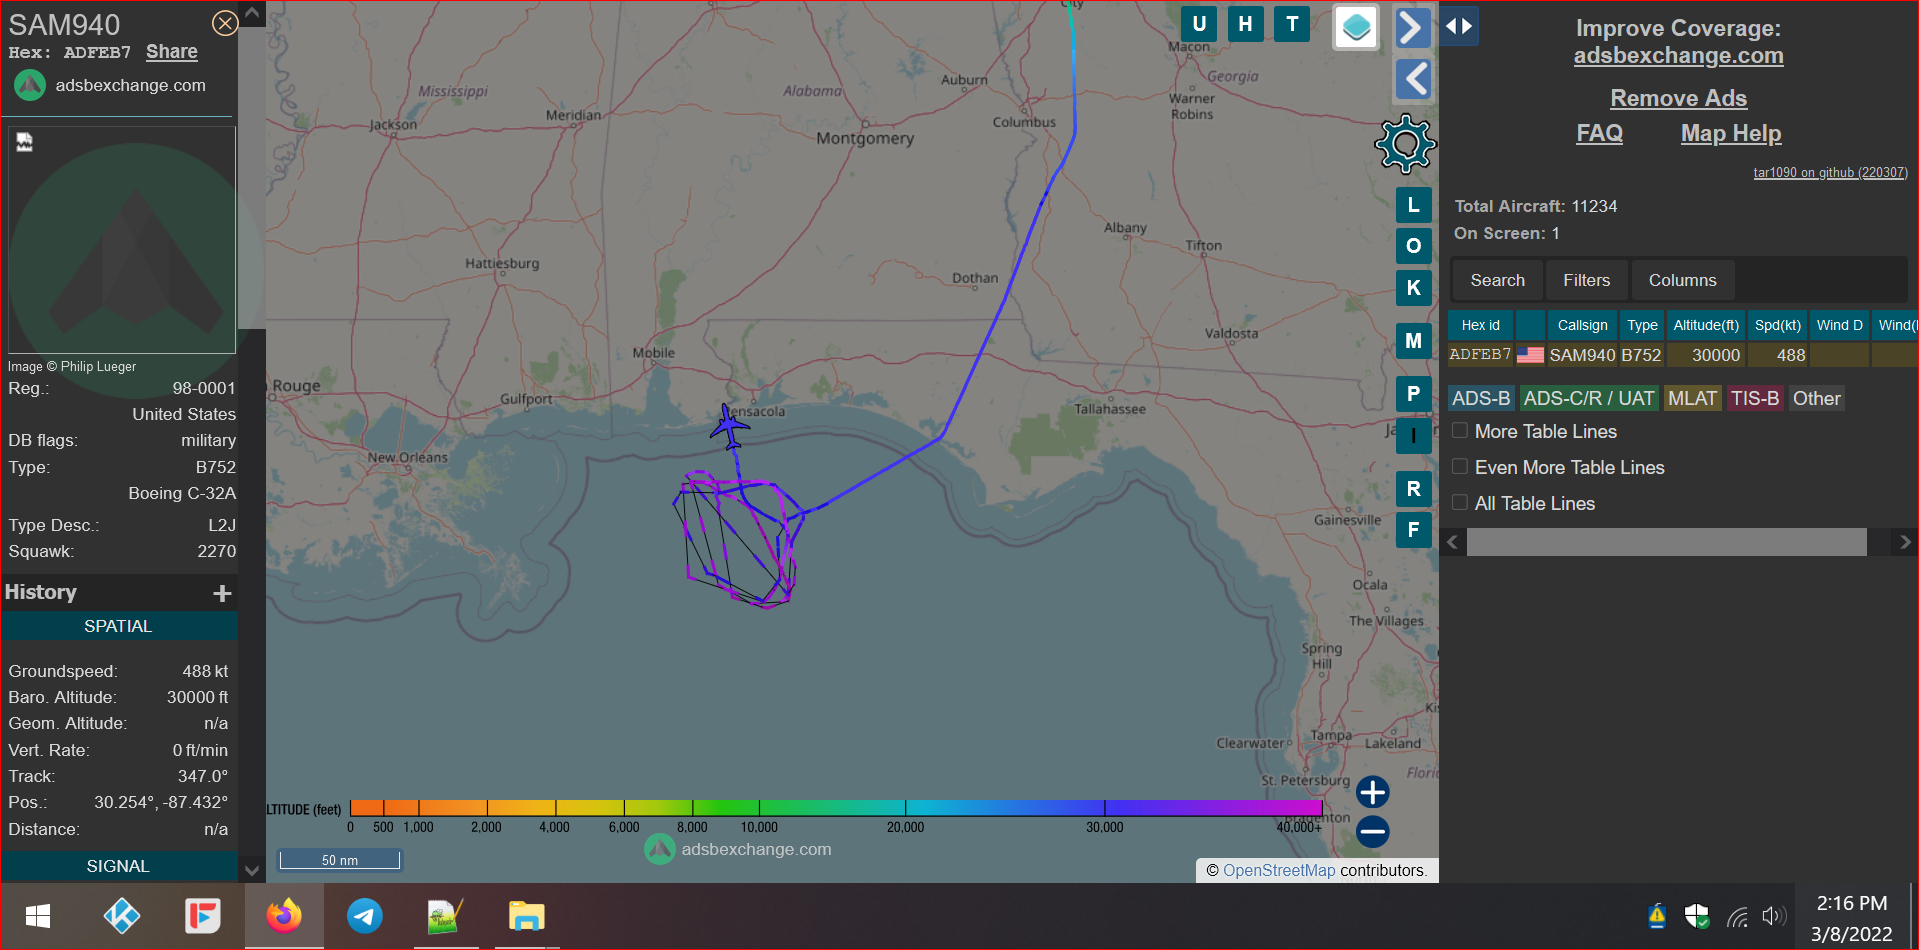The height and width of the screenshot is (950, 1919).
Task: Sort table by Spd(kt) column
Action: tap(1778, 325)
